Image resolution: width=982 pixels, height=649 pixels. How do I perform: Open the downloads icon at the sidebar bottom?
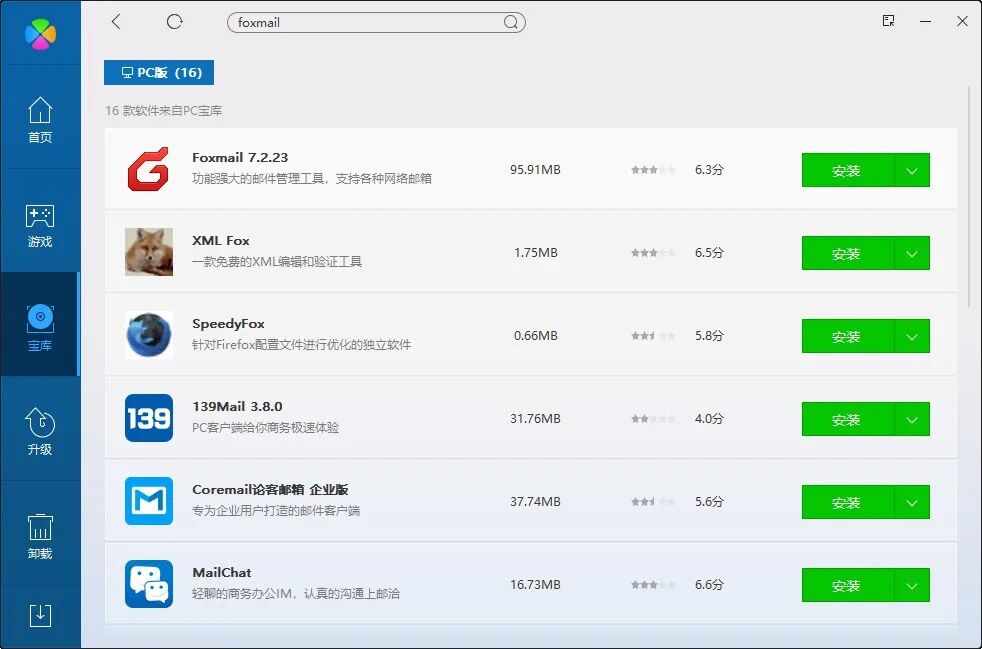pos(40,616)
